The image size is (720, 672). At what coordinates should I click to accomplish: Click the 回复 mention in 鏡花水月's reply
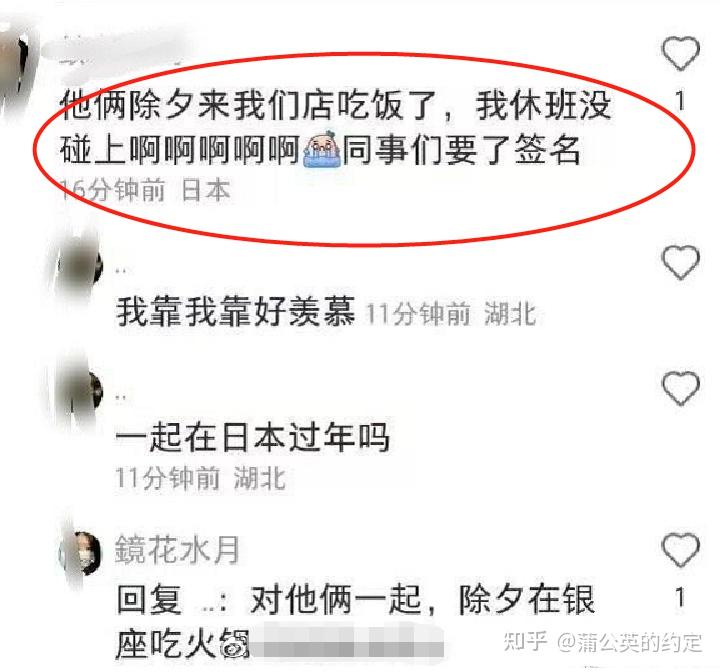tap(148, 599)
